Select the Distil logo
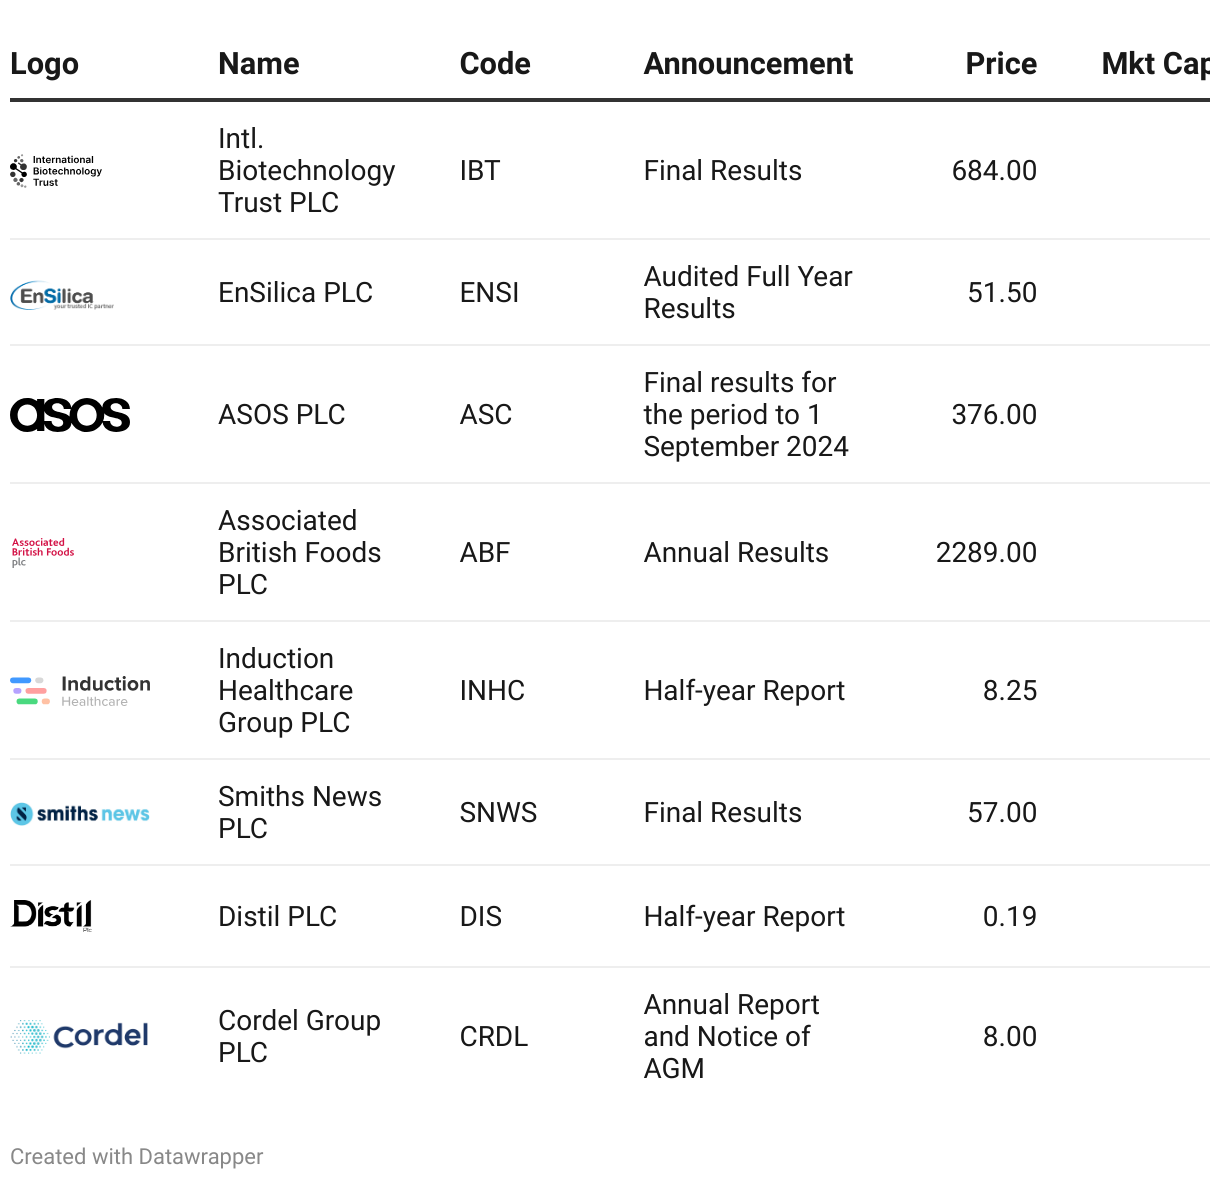Viewport: 1220px width, 1180px height. tap(52, 915)
